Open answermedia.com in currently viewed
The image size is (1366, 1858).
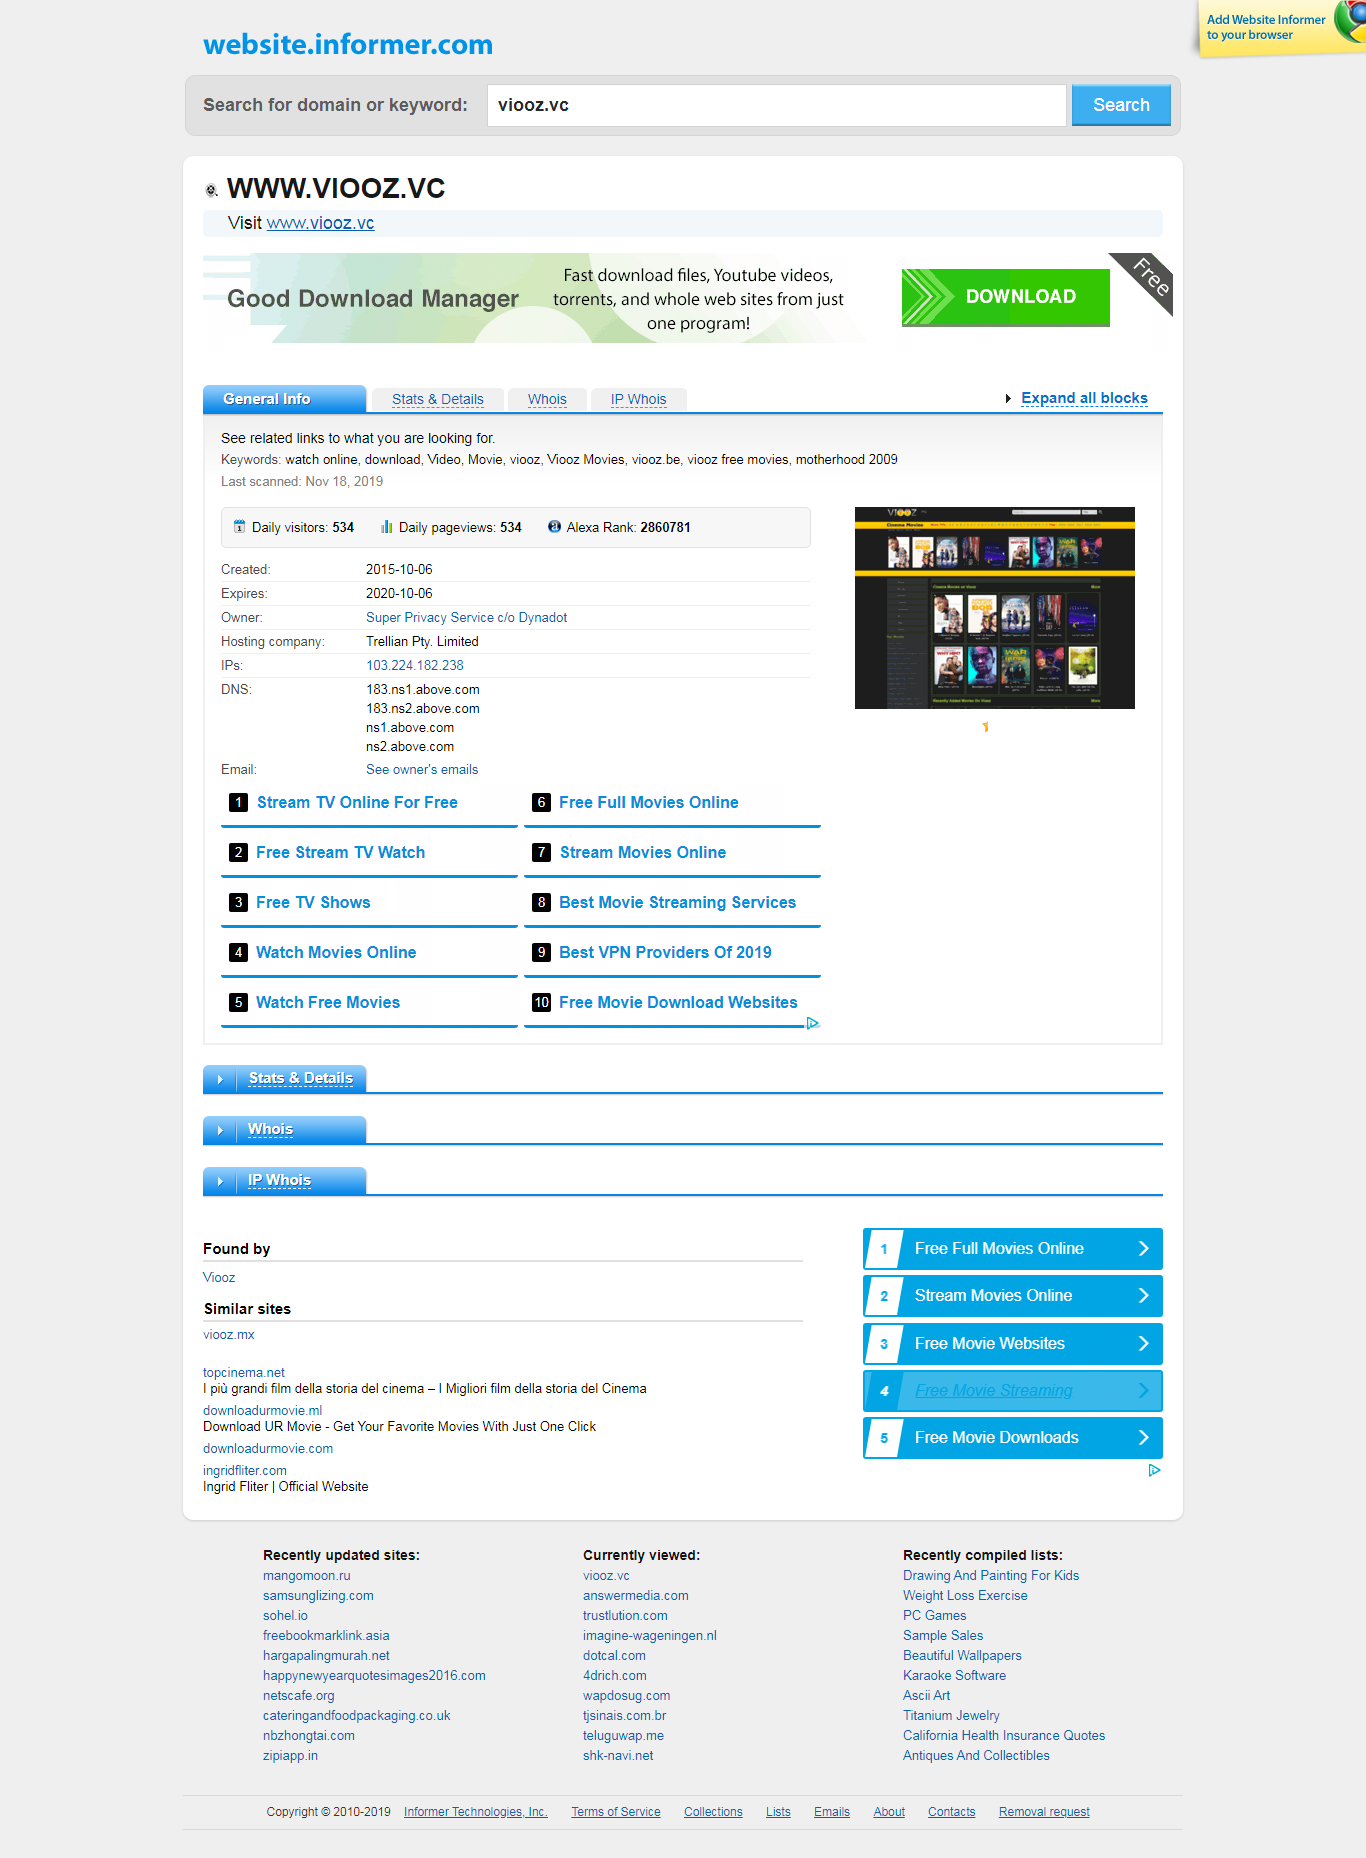click(x=636, y=1595)
